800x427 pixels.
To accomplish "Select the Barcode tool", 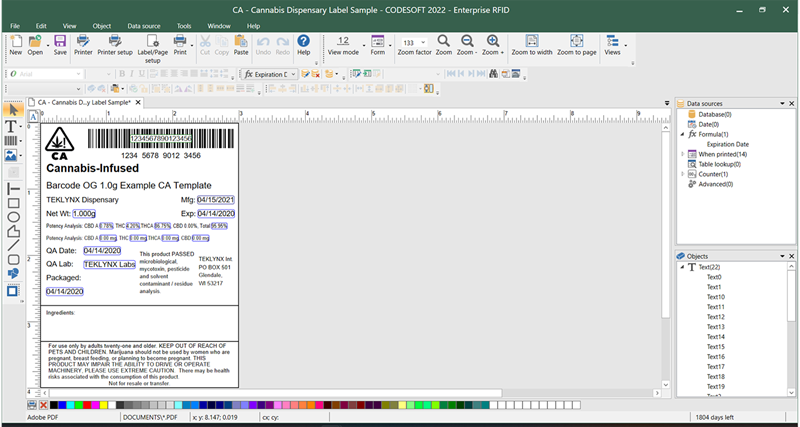I will (11, 140).
